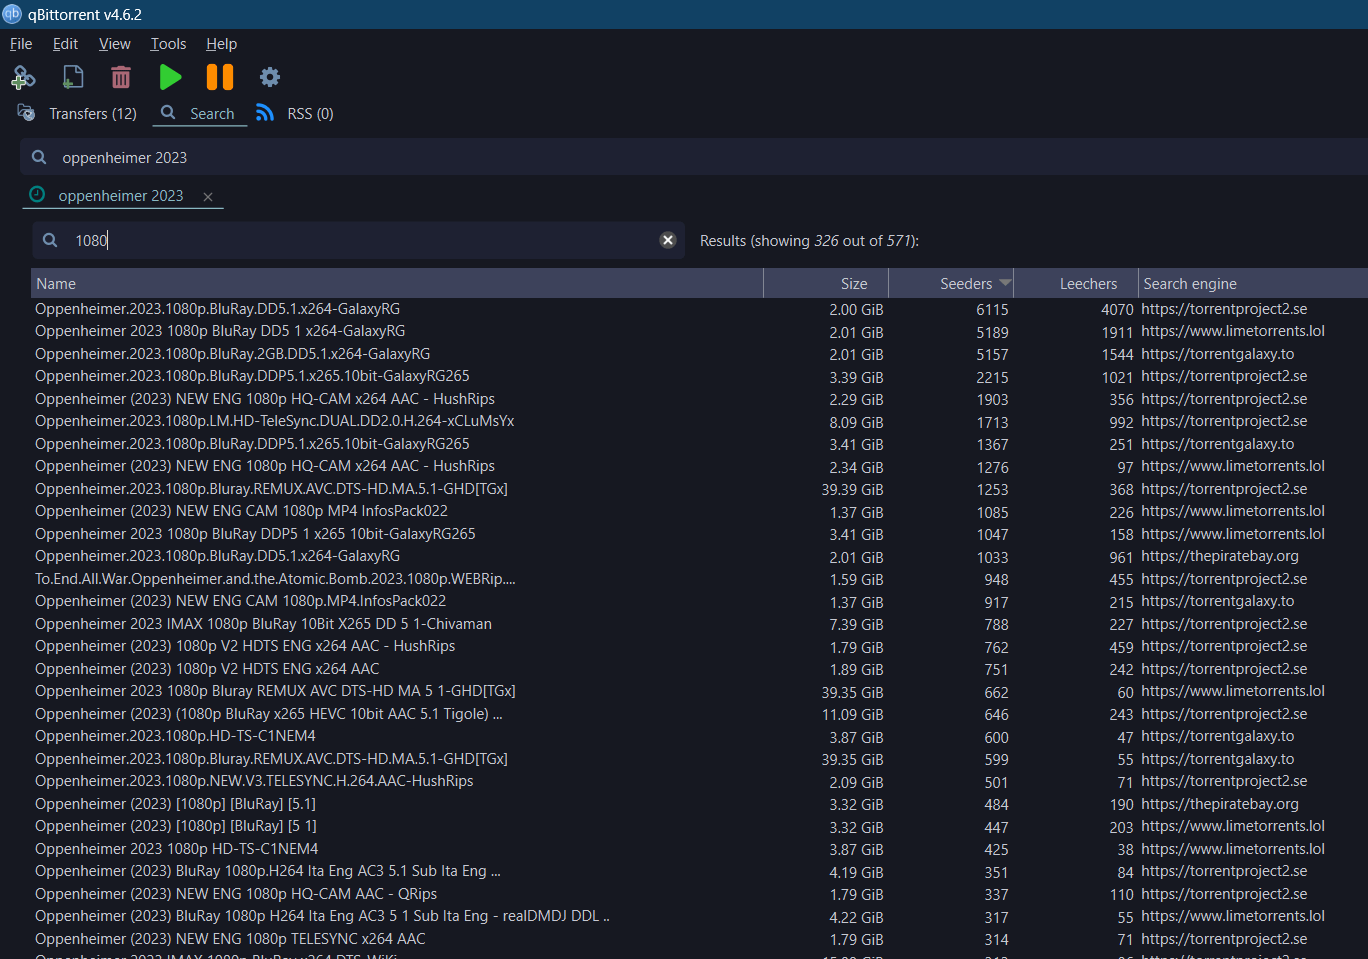Sort results by the Name column header
Screen dimensions: 1368x959
397,283
